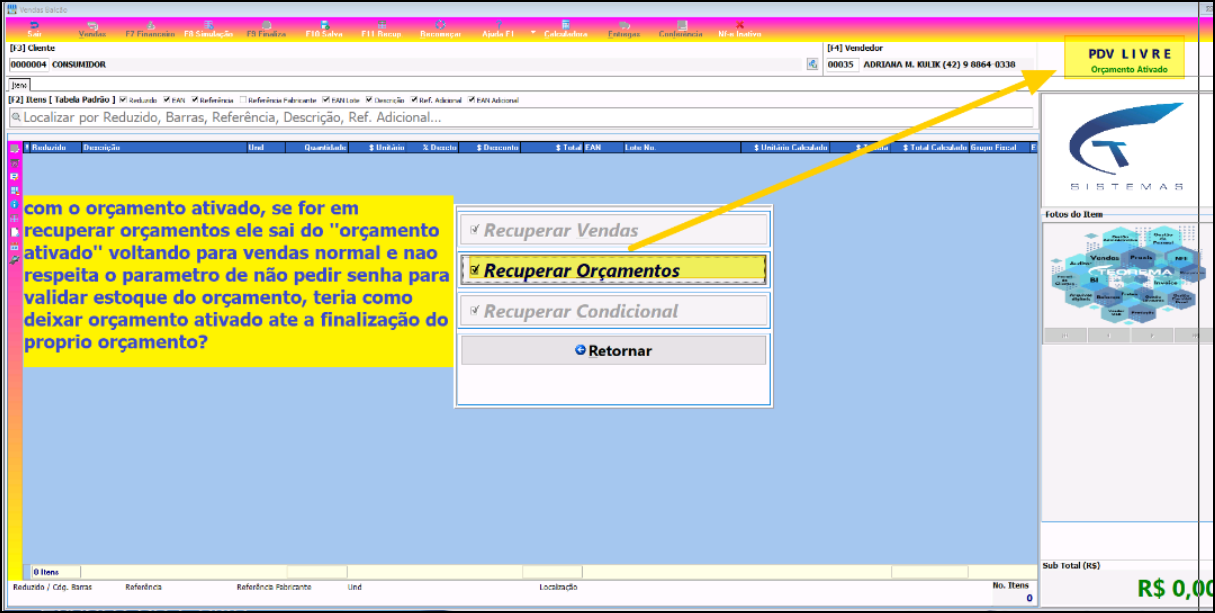Toggle the Reduzido search filter checkbox
1215x613 pixels.
pos(123,100)
